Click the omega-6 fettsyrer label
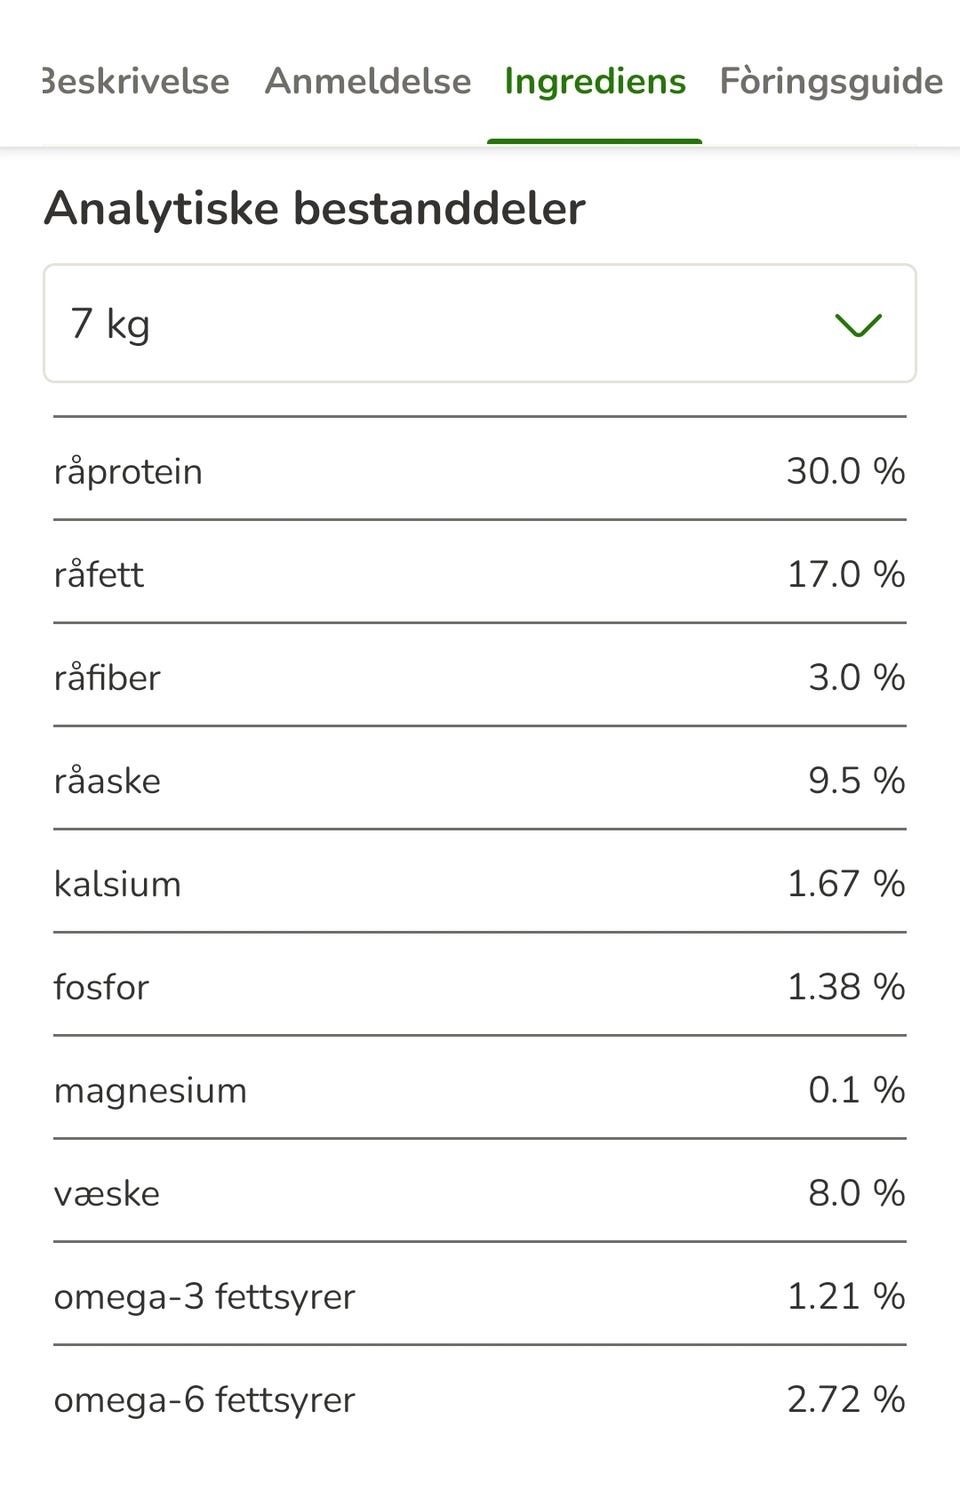 tap(205, 1399)
